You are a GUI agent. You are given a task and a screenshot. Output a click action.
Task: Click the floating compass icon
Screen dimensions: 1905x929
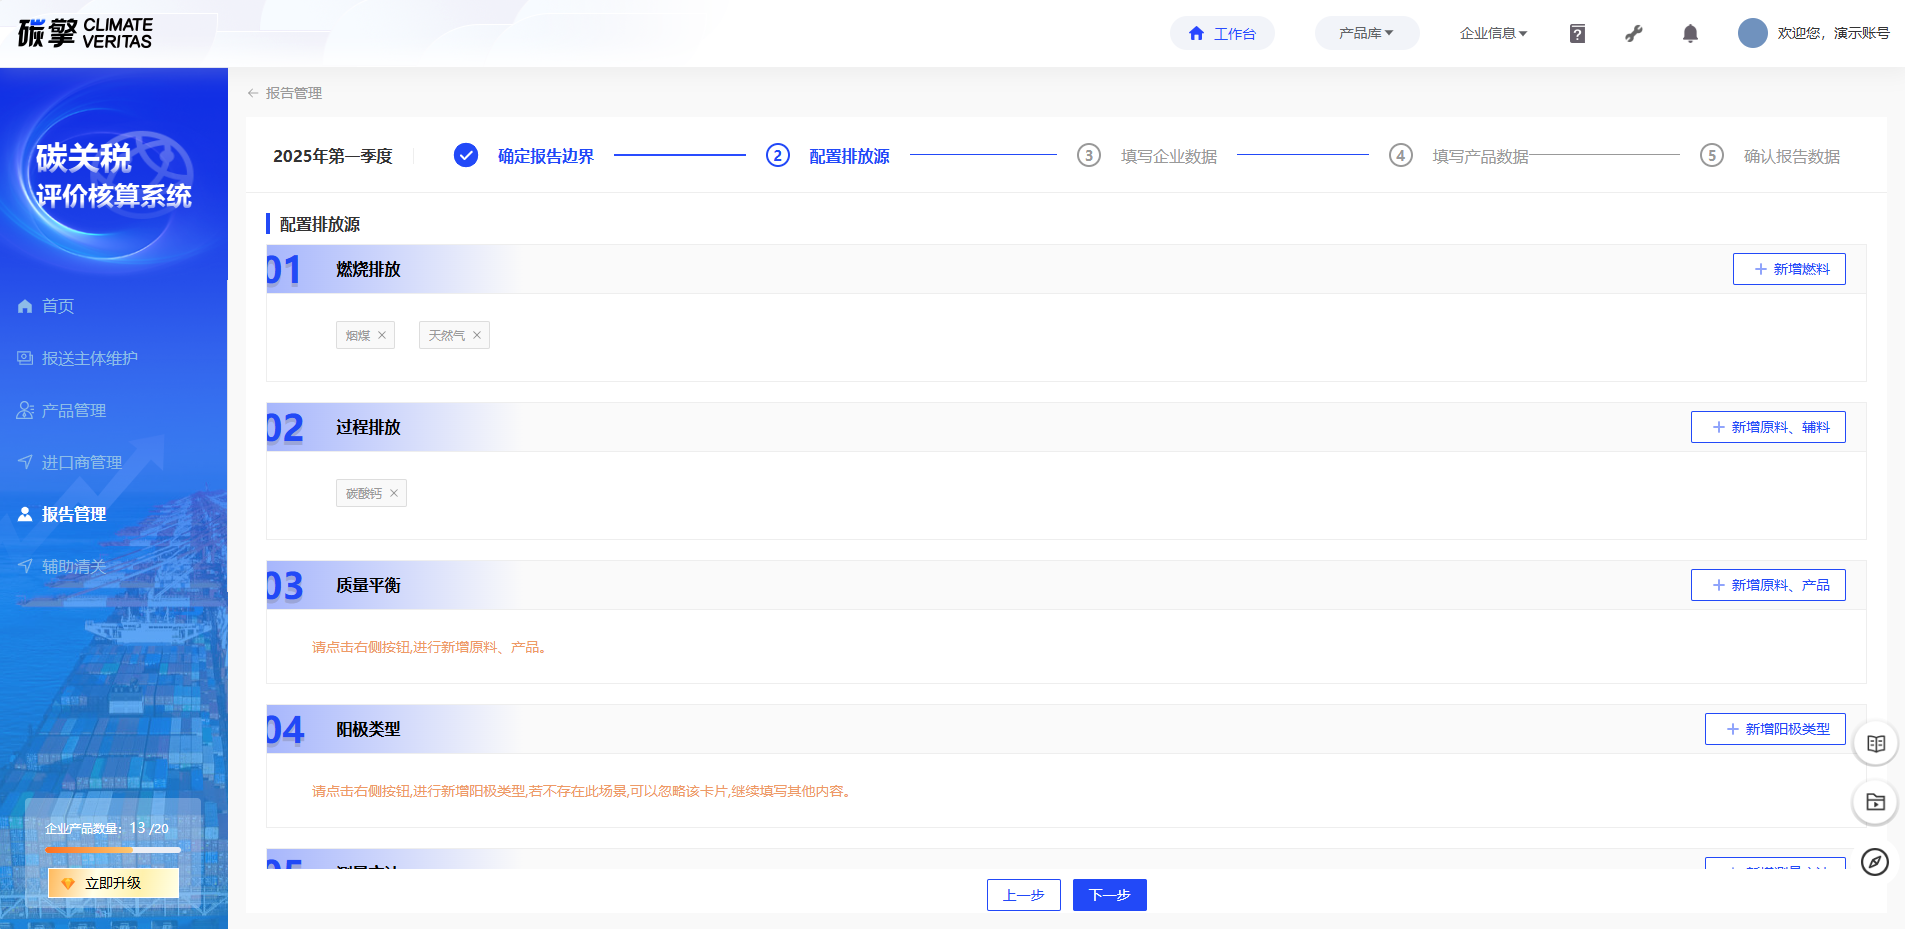[x=1875, y=861]
